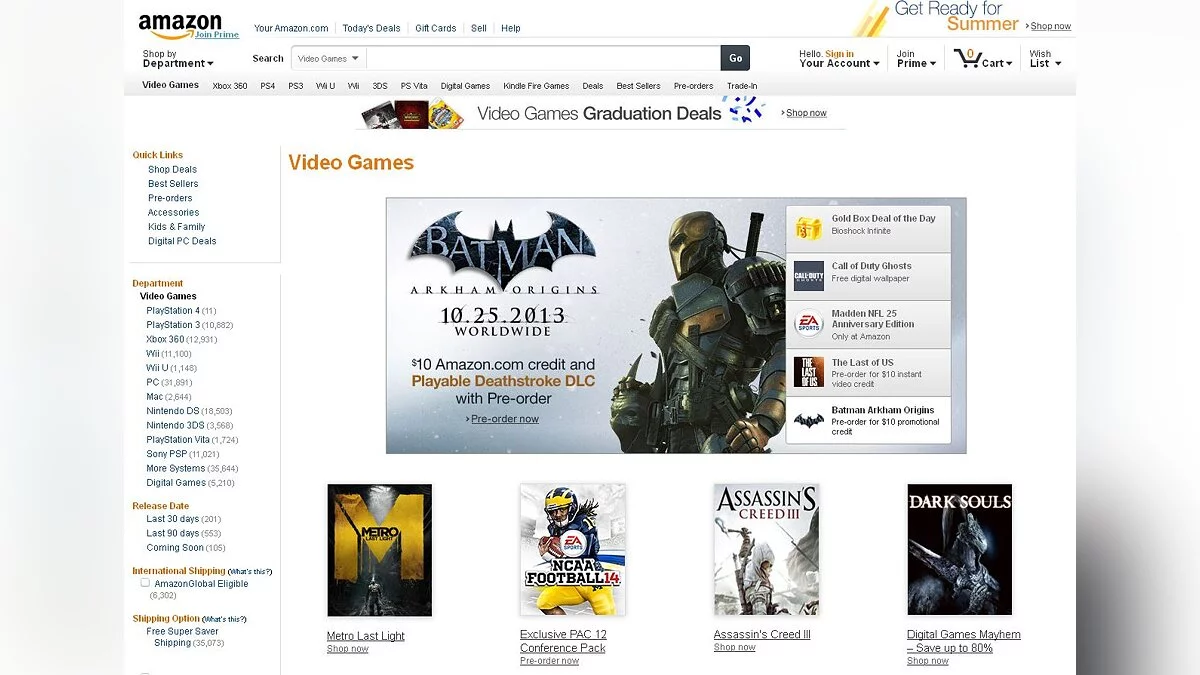This screenshot has height=675, width=1200.
Task: Open Today's Deals link
Action: point(371,28)
